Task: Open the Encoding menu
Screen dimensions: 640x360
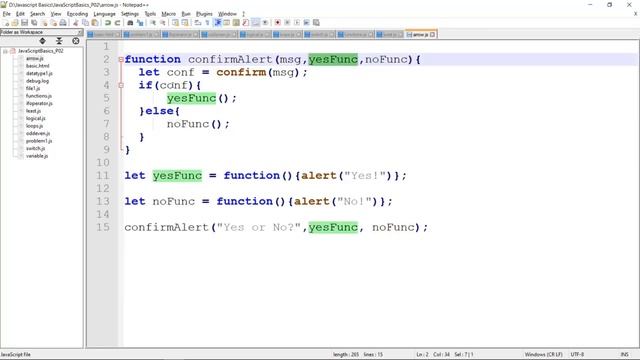Action: pos(77,14)
